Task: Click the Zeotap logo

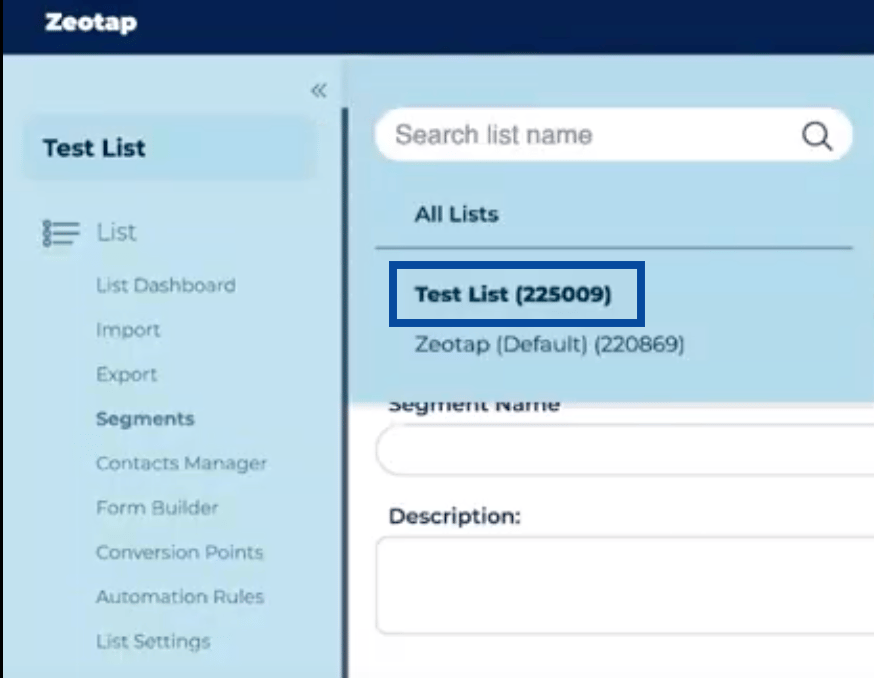Action: (91, 22)
